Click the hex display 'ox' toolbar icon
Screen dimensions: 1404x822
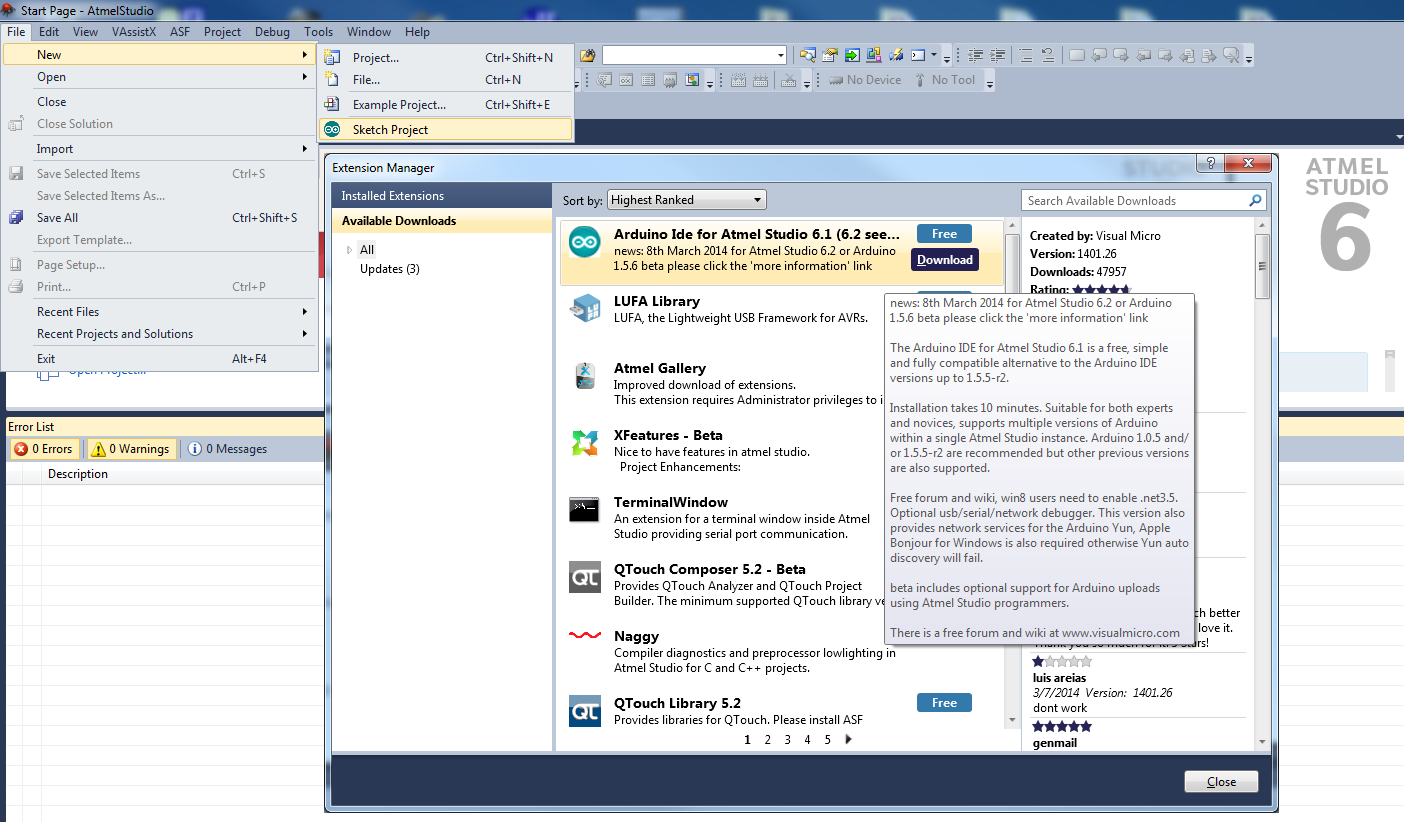[626, 80]
